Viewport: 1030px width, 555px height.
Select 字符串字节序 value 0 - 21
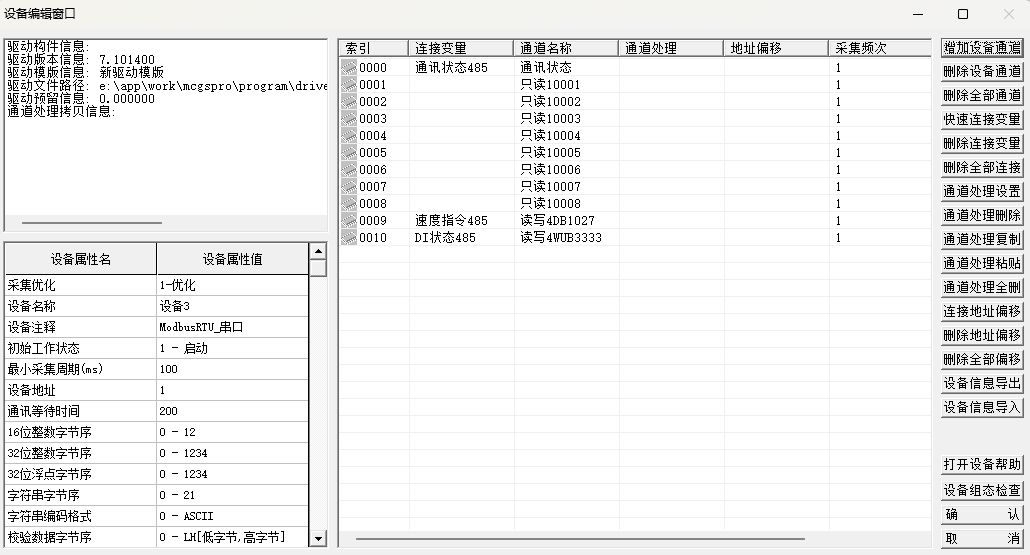pyautogui.click(x=232, y=495)
